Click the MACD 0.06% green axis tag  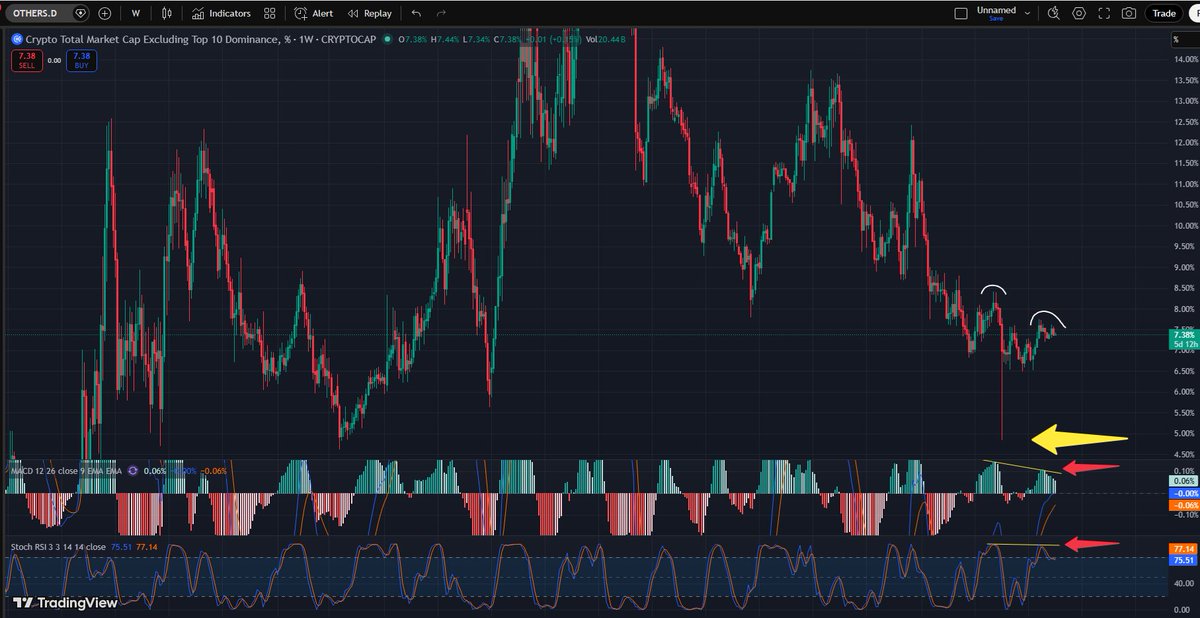tap(1183, 481)
